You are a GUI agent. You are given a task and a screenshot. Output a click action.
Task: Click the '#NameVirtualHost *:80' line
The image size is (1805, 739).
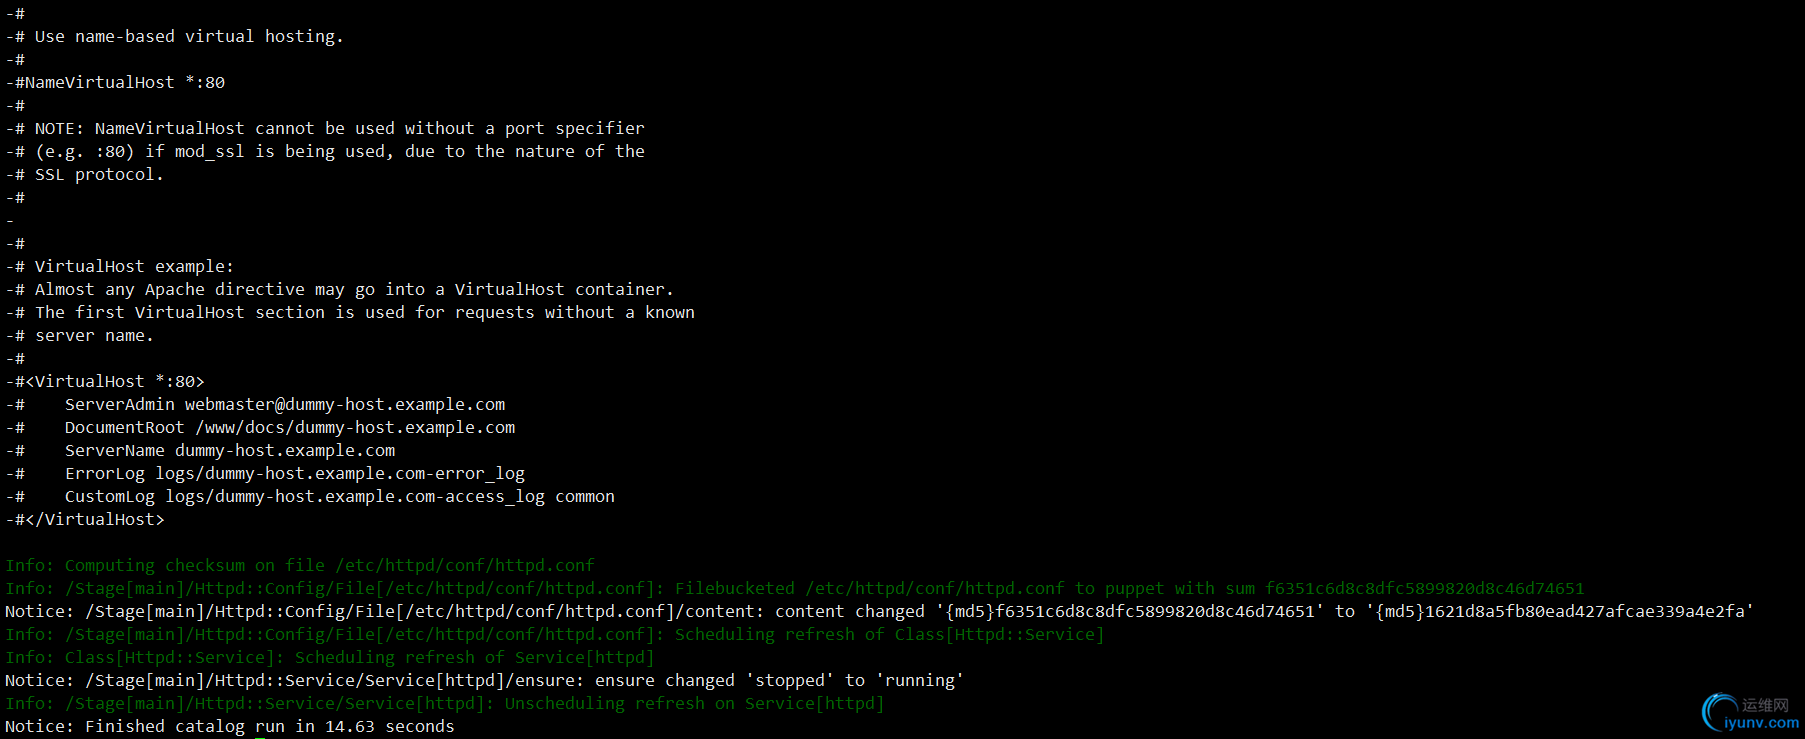pos(120,83)
